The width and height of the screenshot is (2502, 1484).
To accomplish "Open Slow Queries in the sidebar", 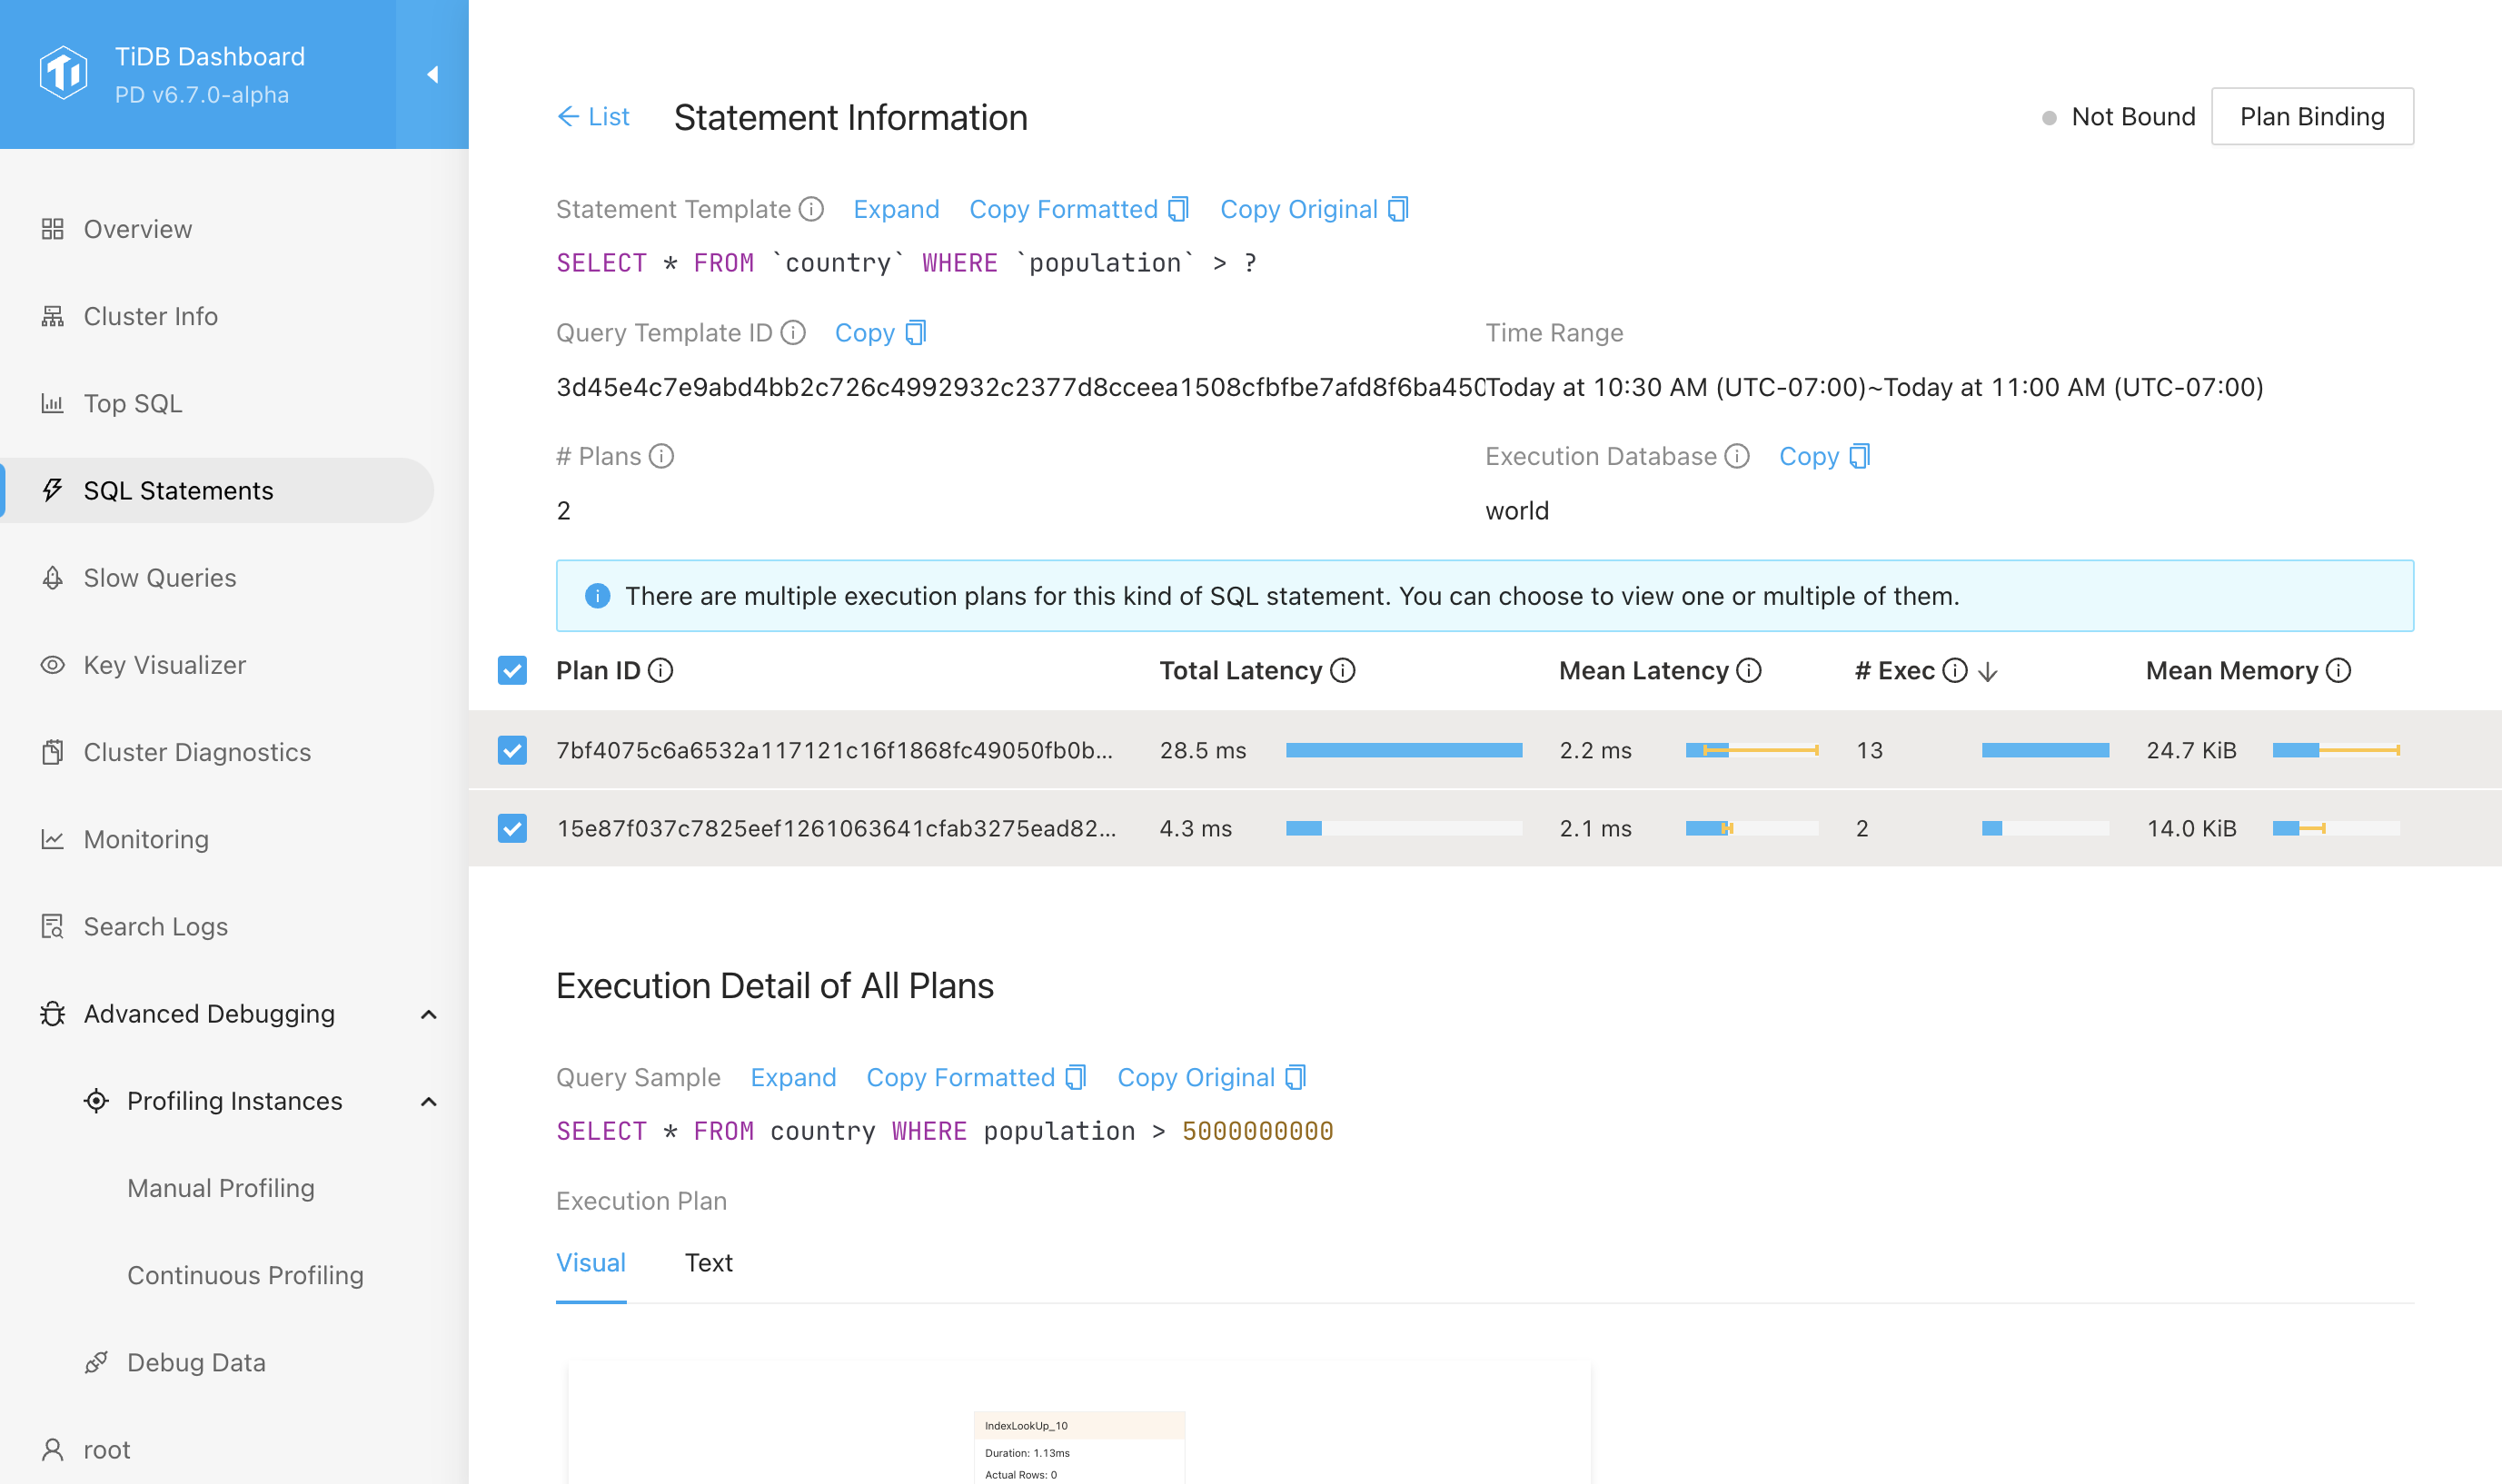I will (x=160, y=578).
